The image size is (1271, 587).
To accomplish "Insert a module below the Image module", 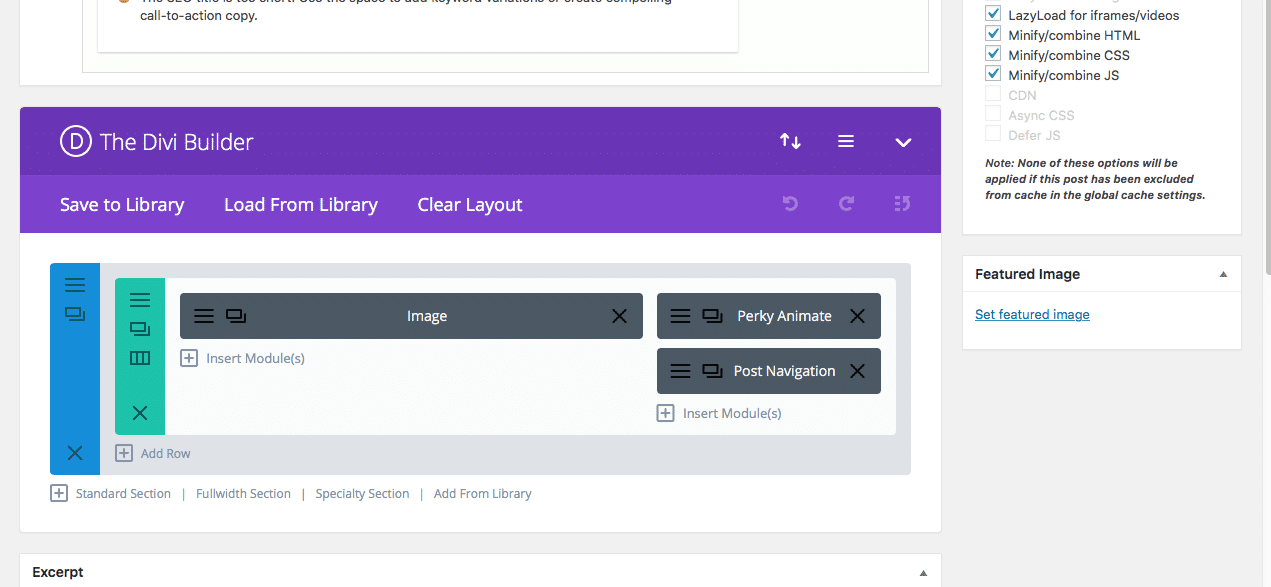I will 243,358.
